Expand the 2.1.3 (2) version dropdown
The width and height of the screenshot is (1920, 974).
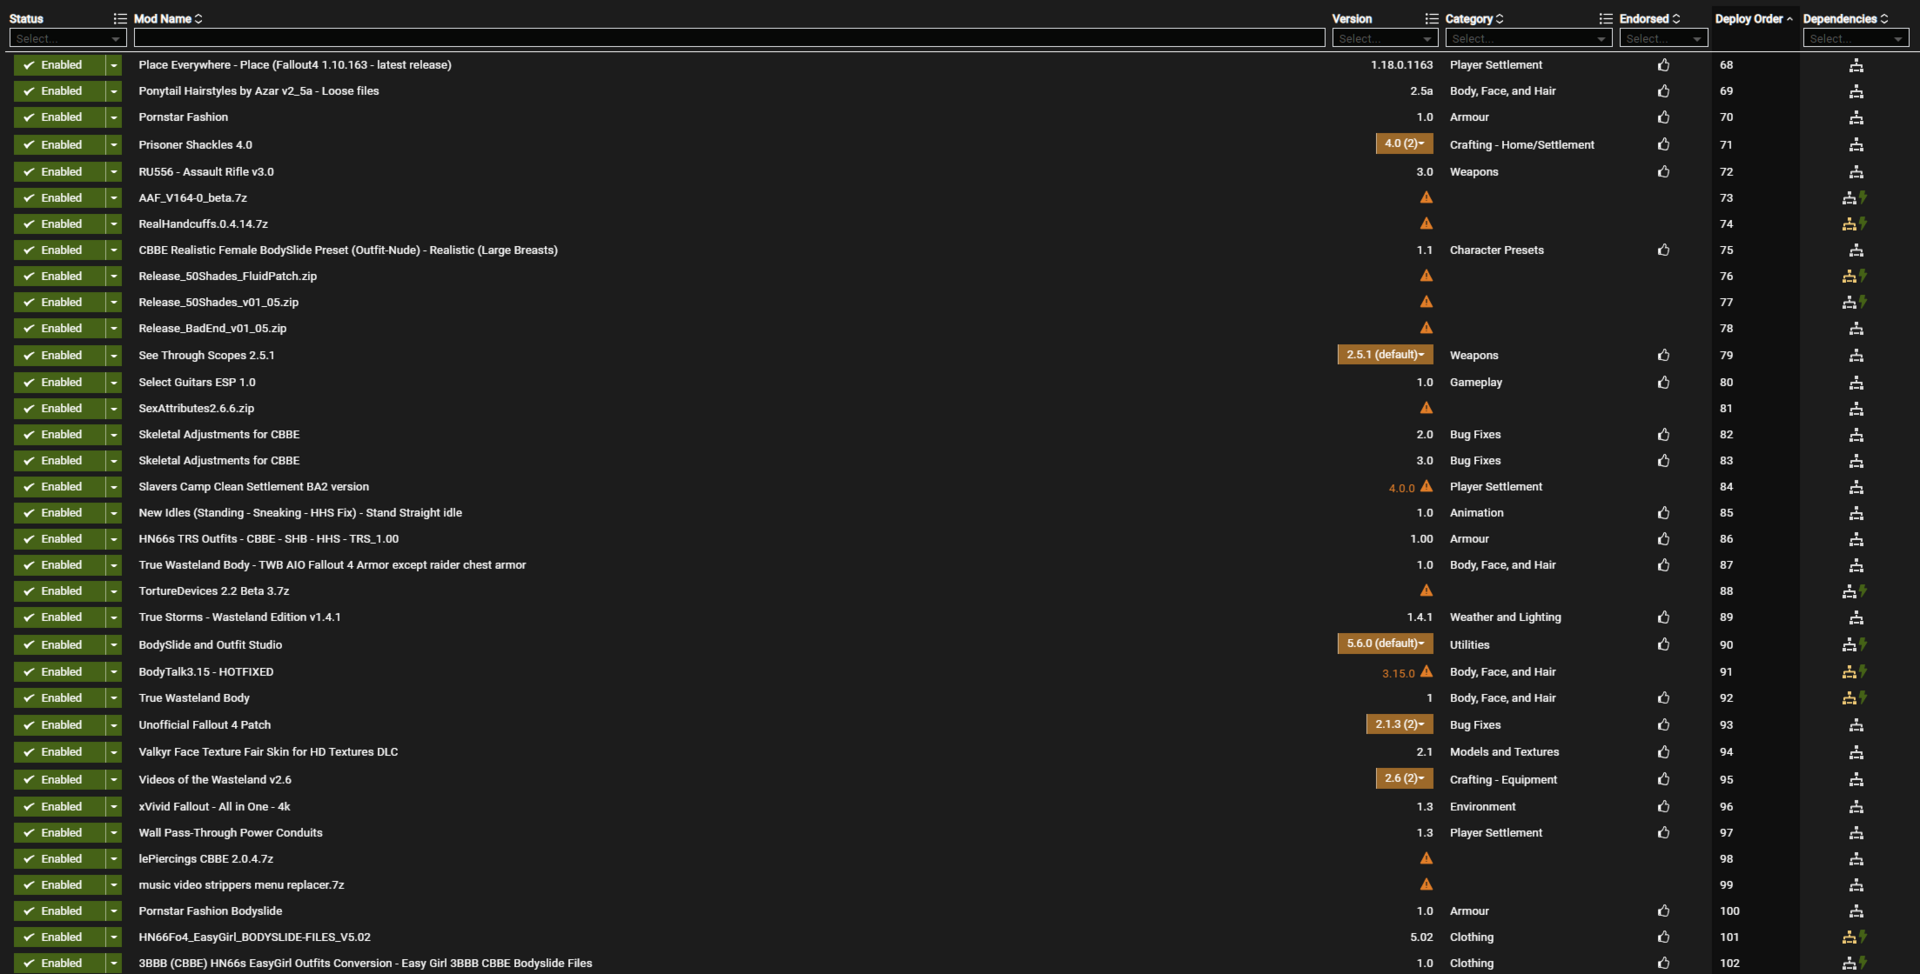(x=1399, y=724)
